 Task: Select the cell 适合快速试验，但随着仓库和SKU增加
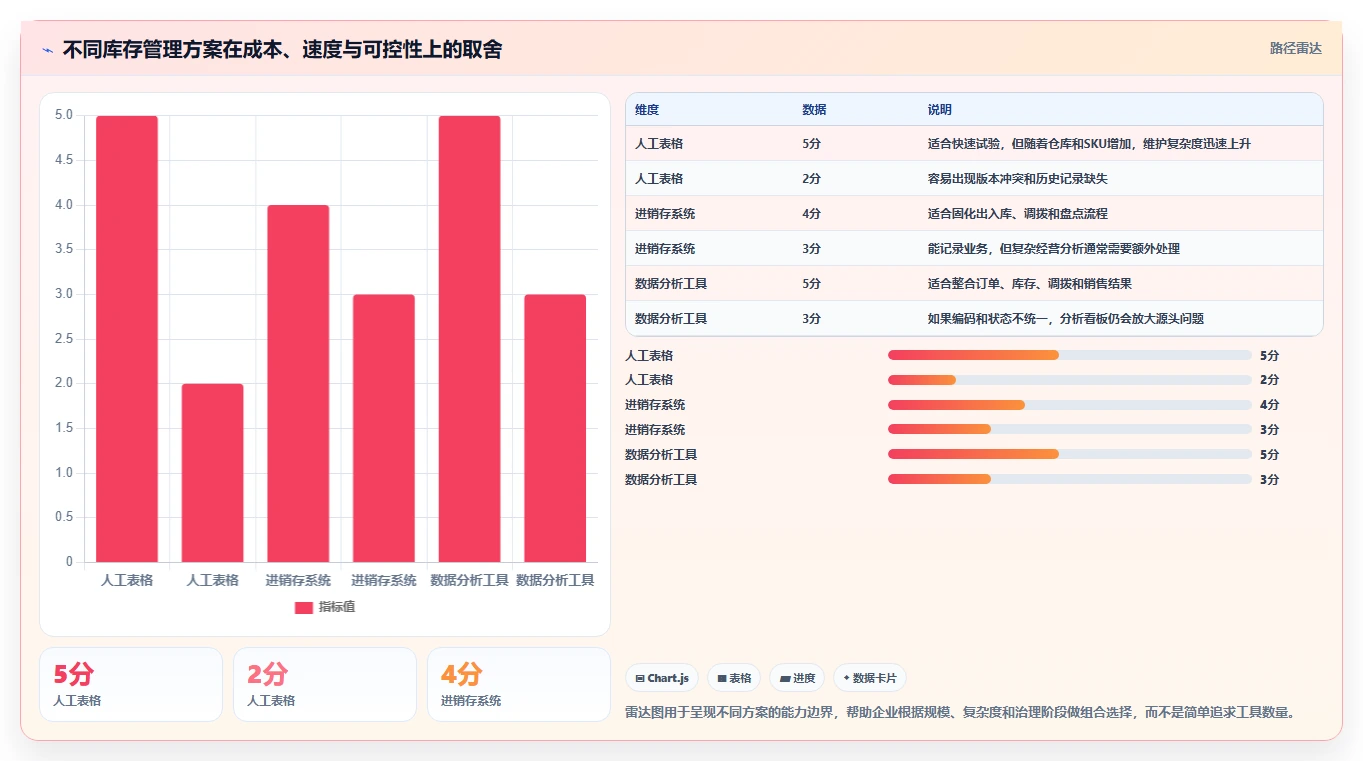pyautogui.click(x=1089, y=144)
